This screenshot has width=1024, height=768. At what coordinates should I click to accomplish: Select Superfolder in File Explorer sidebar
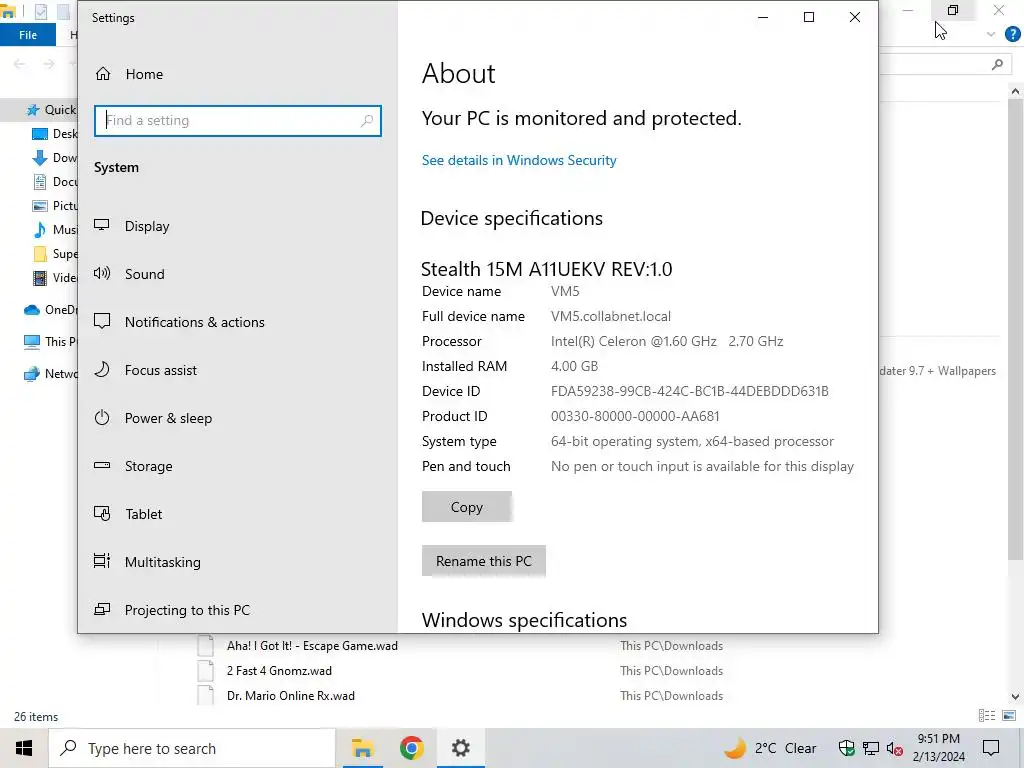(55, 254)
